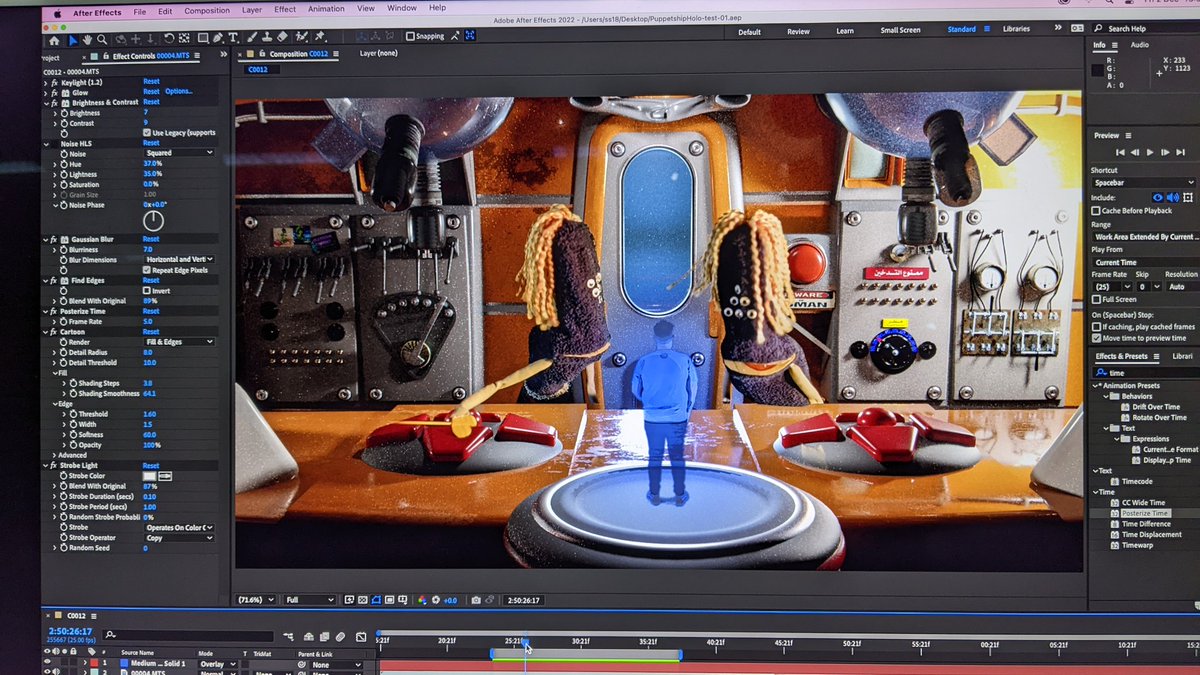This screenshot has height=675, width=1200.
Task: Select the Rectangle shape tool
Action: pos(203,39)
